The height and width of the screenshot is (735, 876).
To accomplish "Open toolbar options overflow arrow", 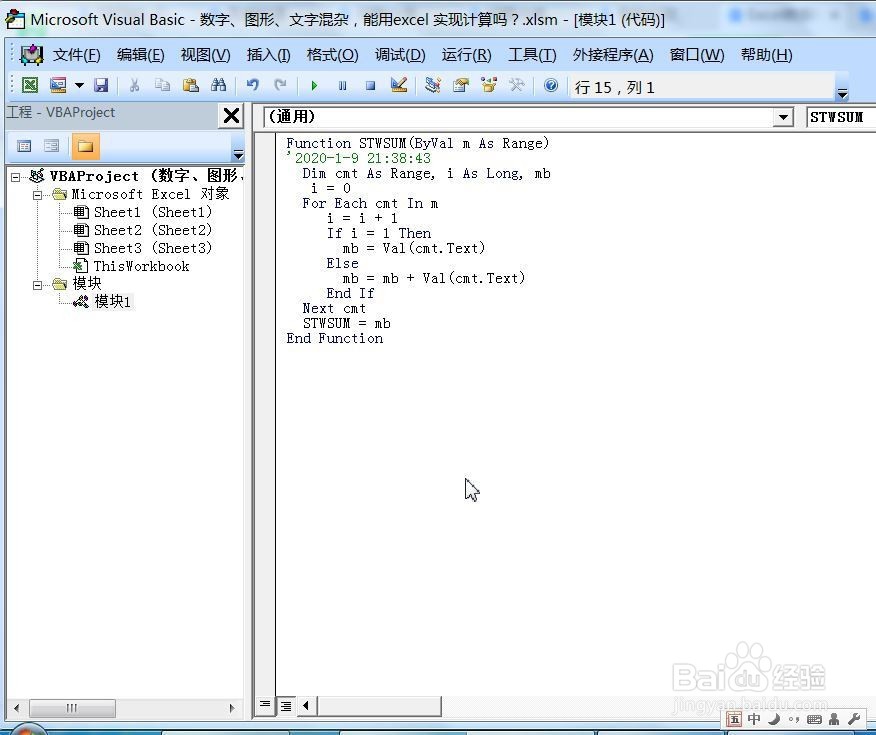I will click(x=842, y=94).
